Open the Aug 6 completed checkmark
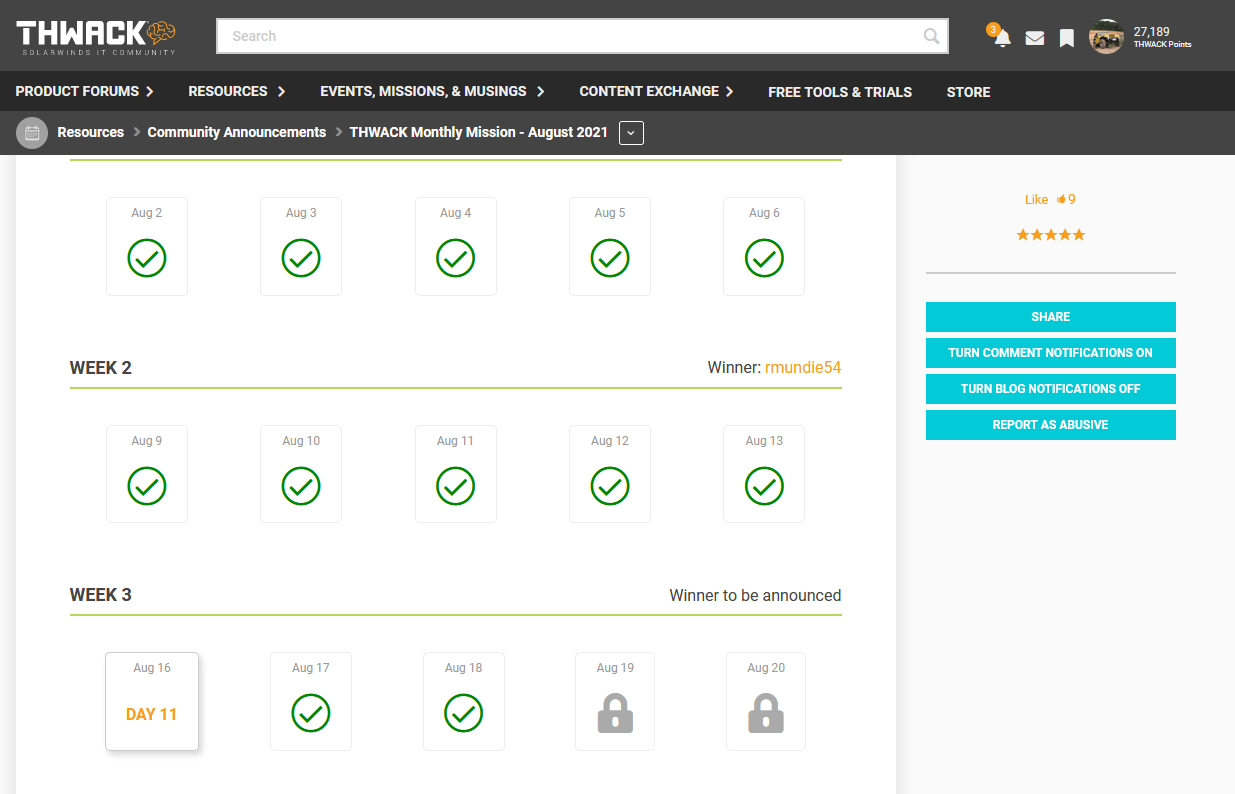Image resolution: width=1235 pixels, height=794 pixels. pyautogui.click(x=764, y=258)
